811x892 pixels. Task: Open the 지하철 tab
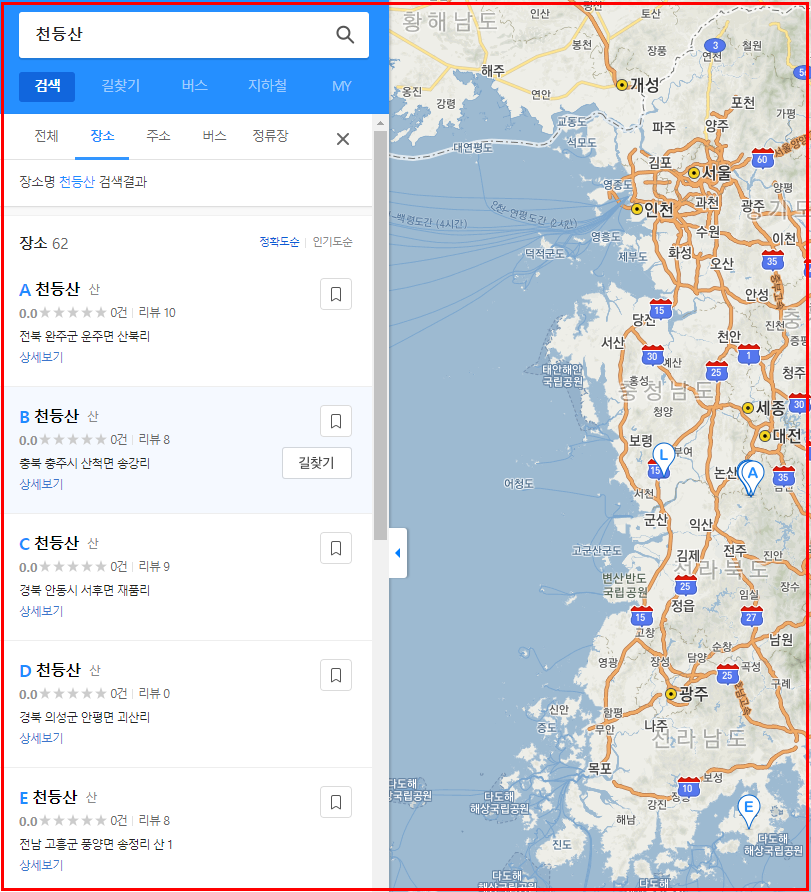267,86
